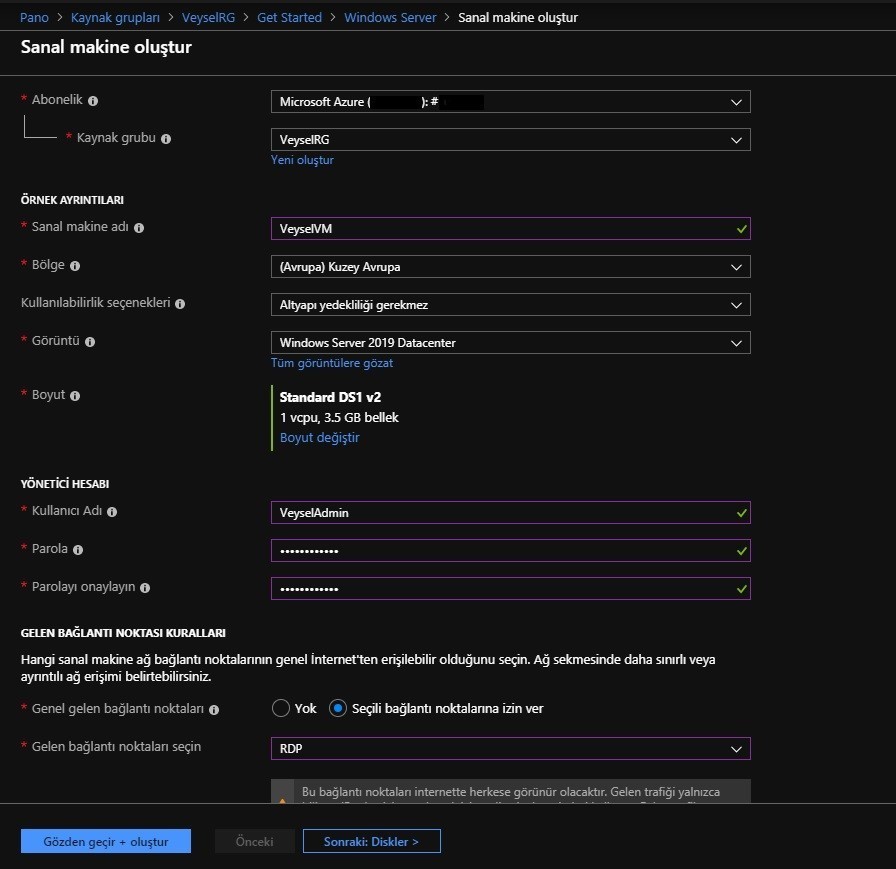Click the ÖRNEK AYRINTILARI section heading
This screenshot has width=896, height=869.
coord(72,200)
